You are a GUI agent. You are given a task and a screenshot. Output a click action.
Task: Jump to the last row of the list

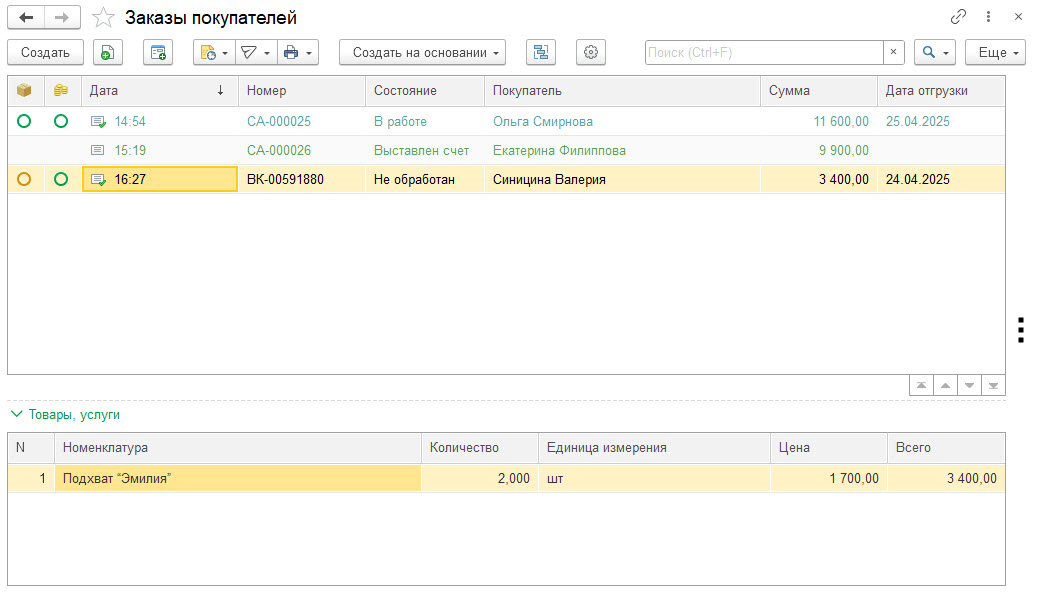tap(993, 385)
